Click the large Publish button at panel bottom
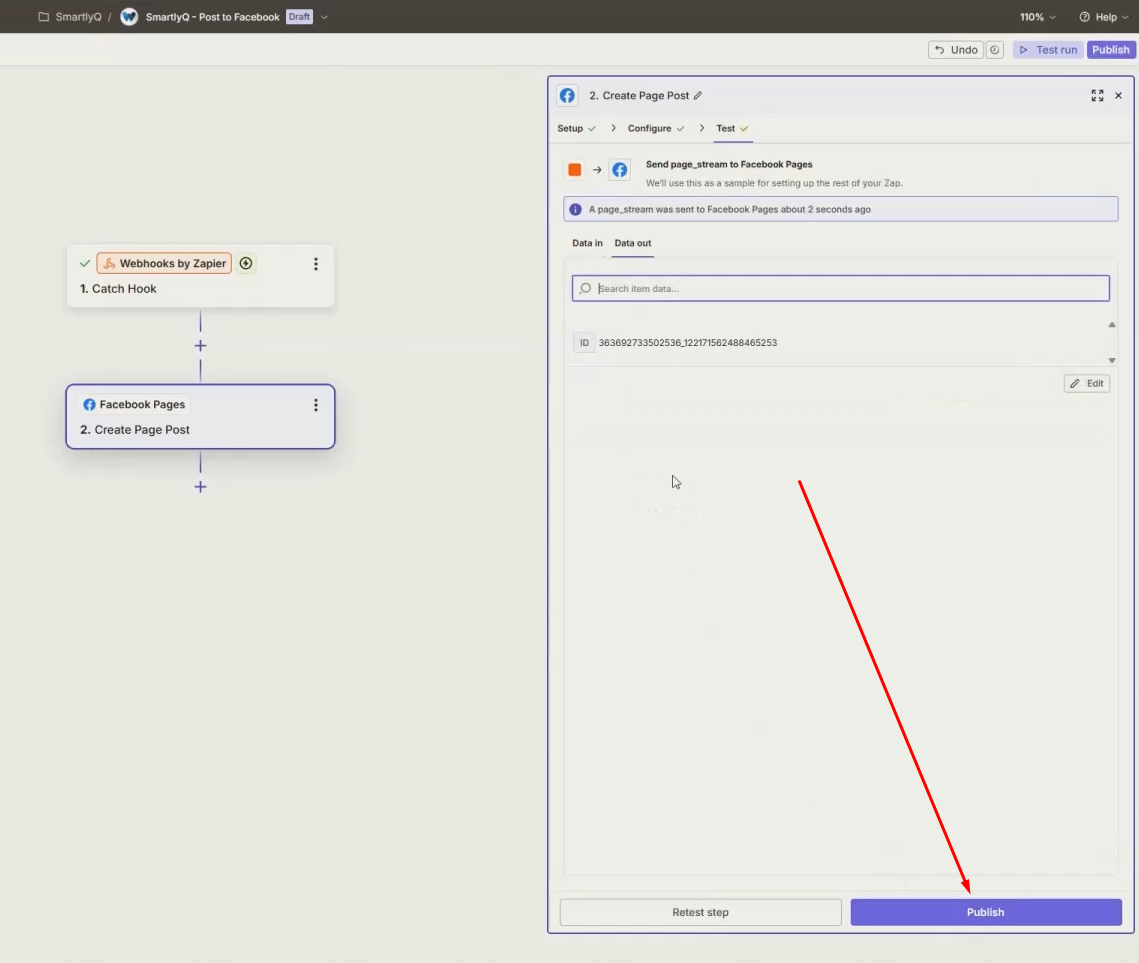This screenshot has height=963, width=1139. click(986, 912)
